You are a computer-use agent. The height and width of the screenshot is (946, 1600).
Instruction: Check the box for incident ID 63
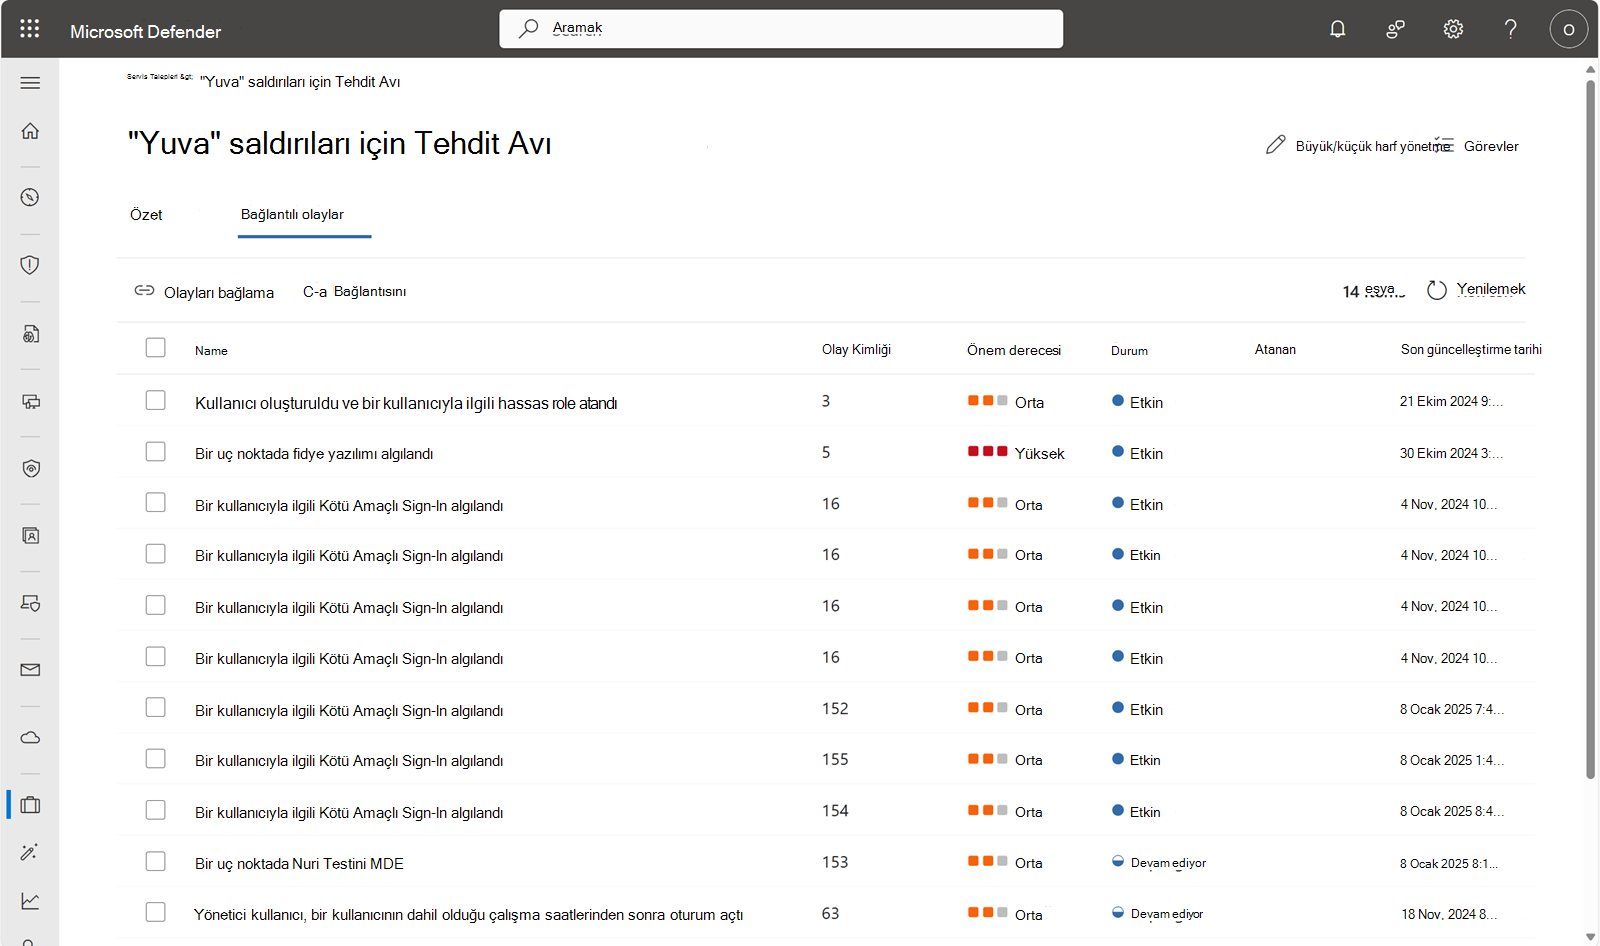(x=155, y=912)
